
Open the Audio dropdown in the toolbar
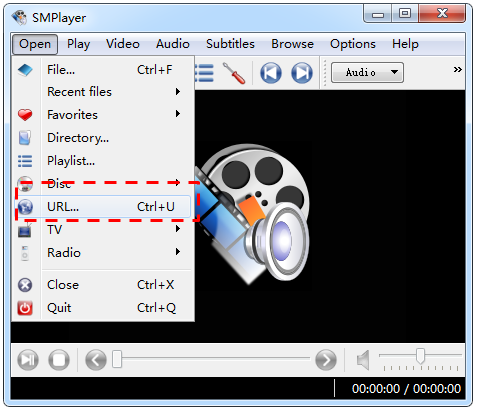(x=367, y=72)
